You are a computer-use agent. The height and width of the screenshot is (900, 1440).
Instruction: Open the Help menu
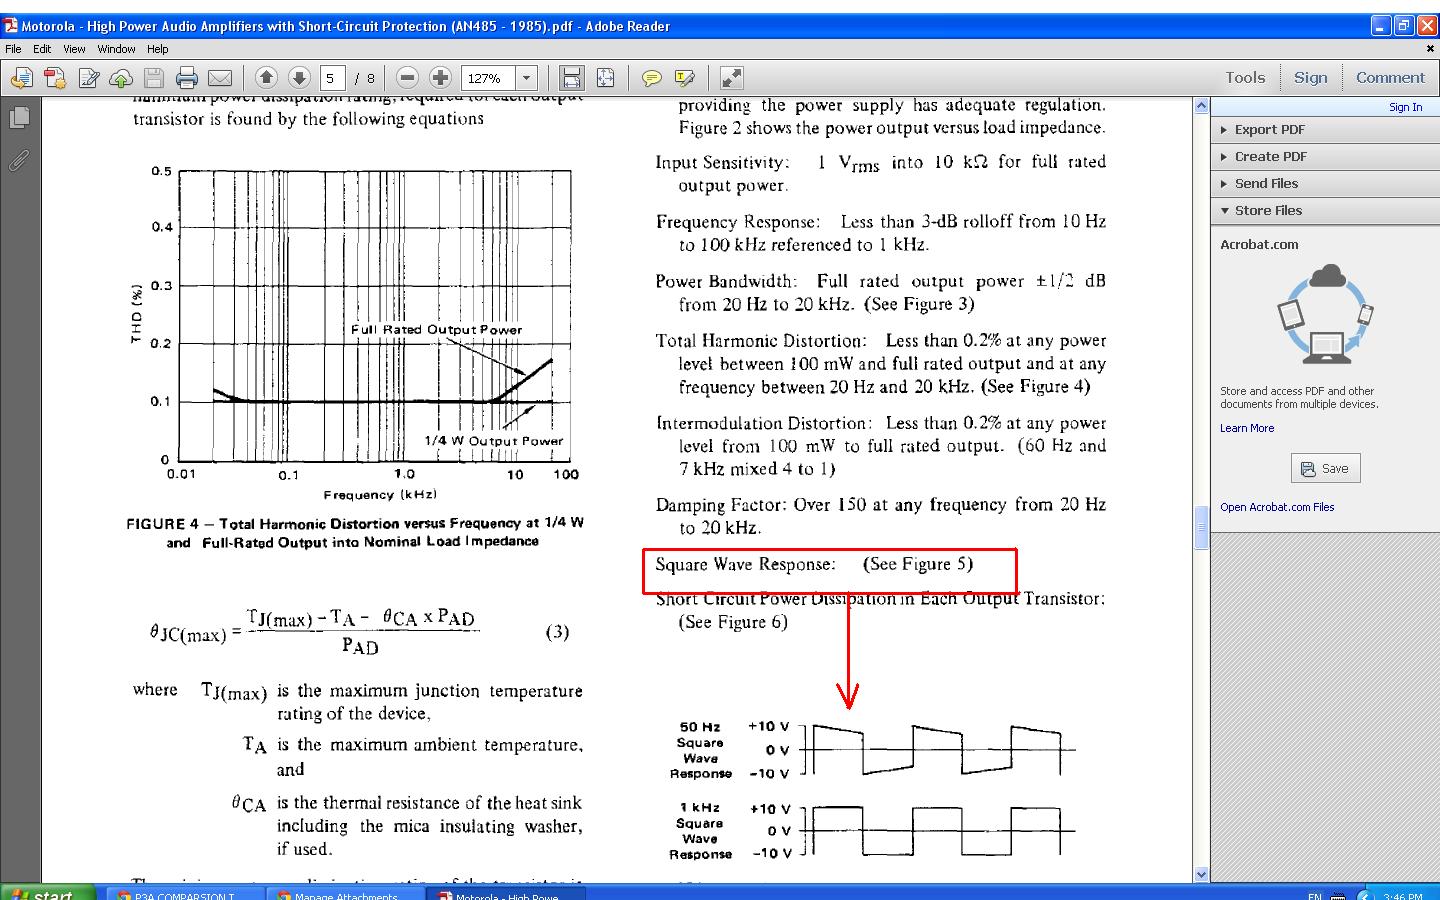[158, 48]
